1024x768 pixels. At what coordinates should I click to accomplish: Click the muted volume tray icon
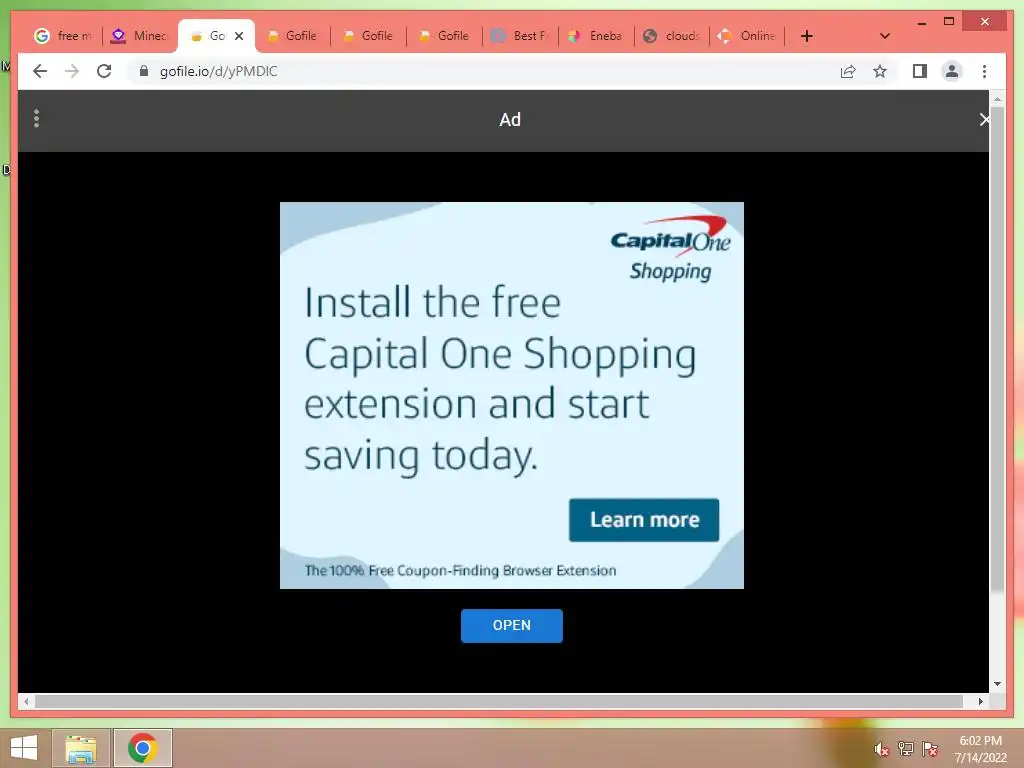881,749
